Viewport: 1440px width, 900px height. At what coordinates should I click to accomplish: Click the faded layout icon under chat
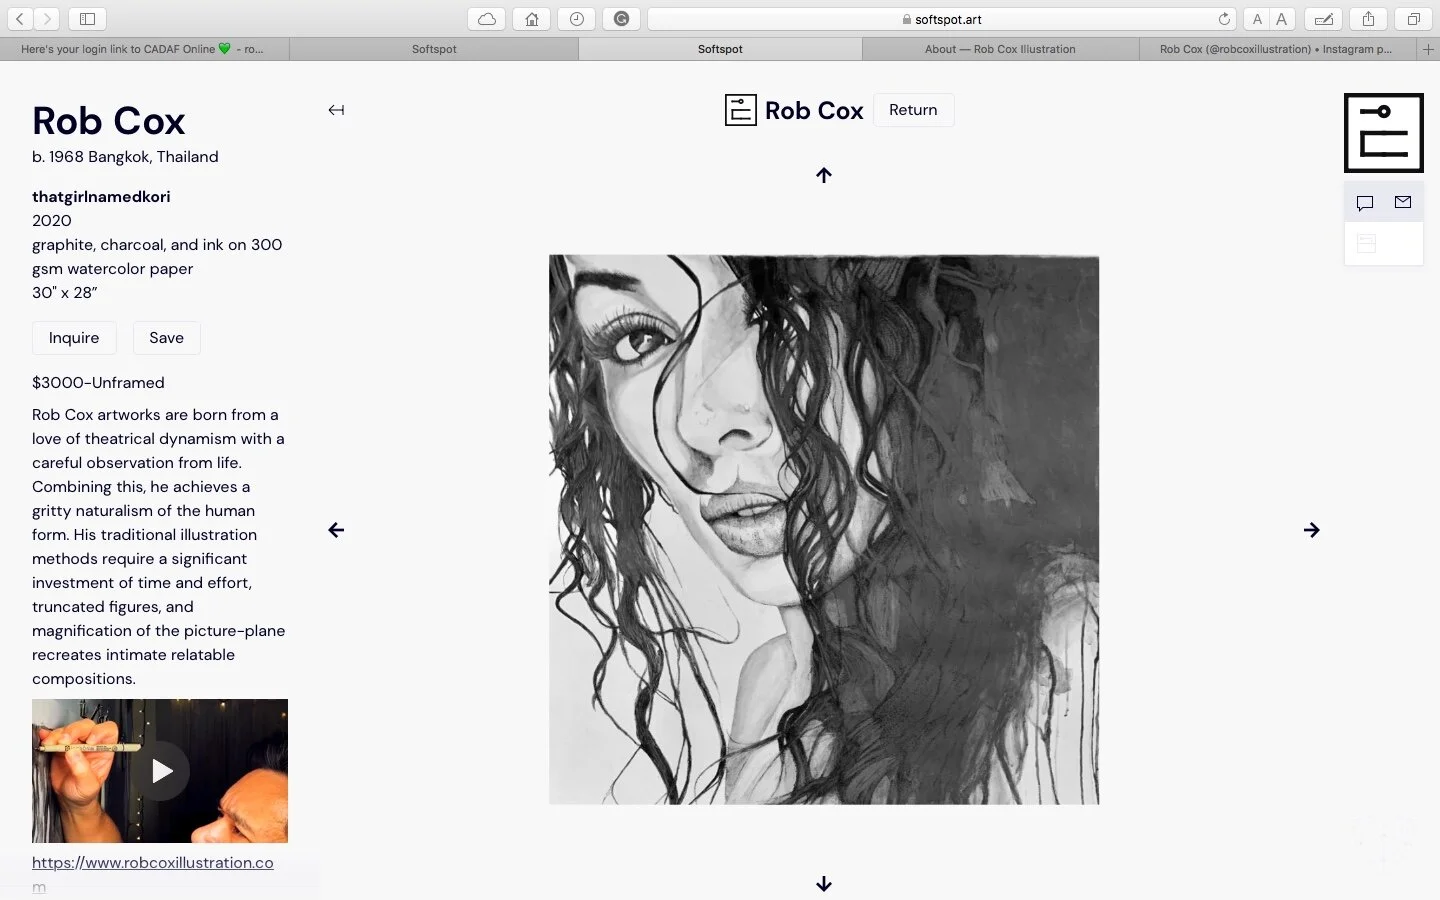1367,243
